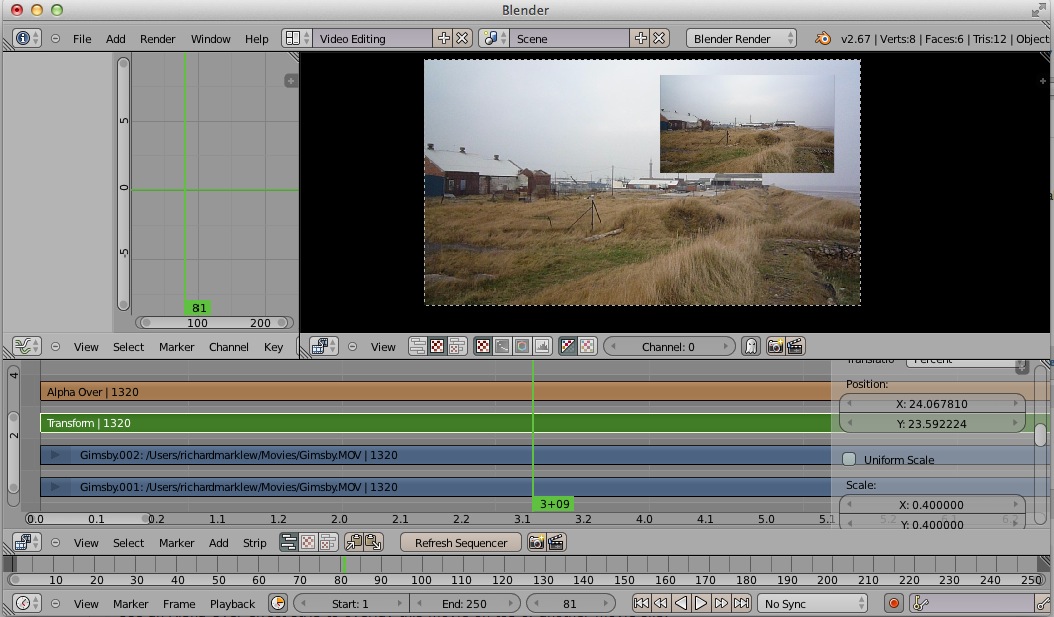
Task: Play the animation forward
Action: coord(700,604)
